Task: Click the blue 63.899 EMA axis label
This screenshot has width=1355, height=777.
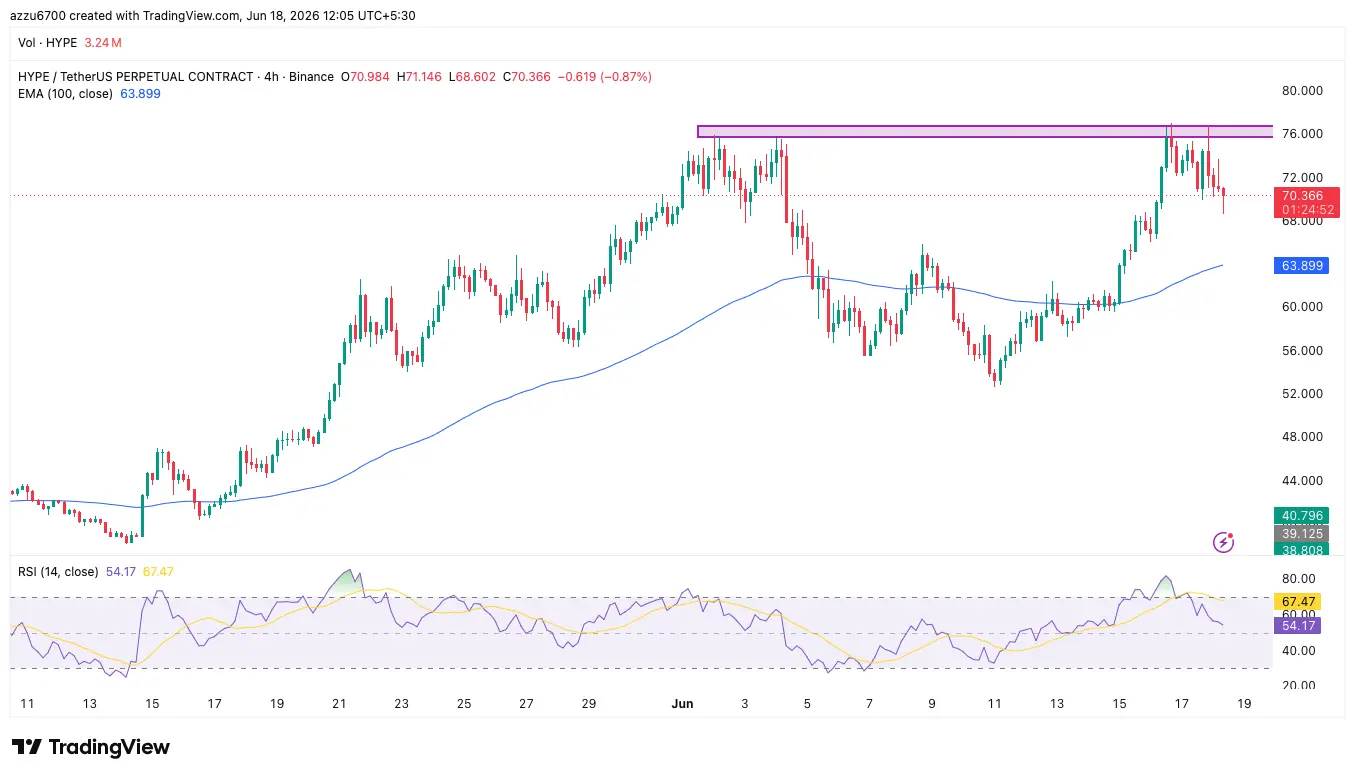Action: [x=1301, y=266]
